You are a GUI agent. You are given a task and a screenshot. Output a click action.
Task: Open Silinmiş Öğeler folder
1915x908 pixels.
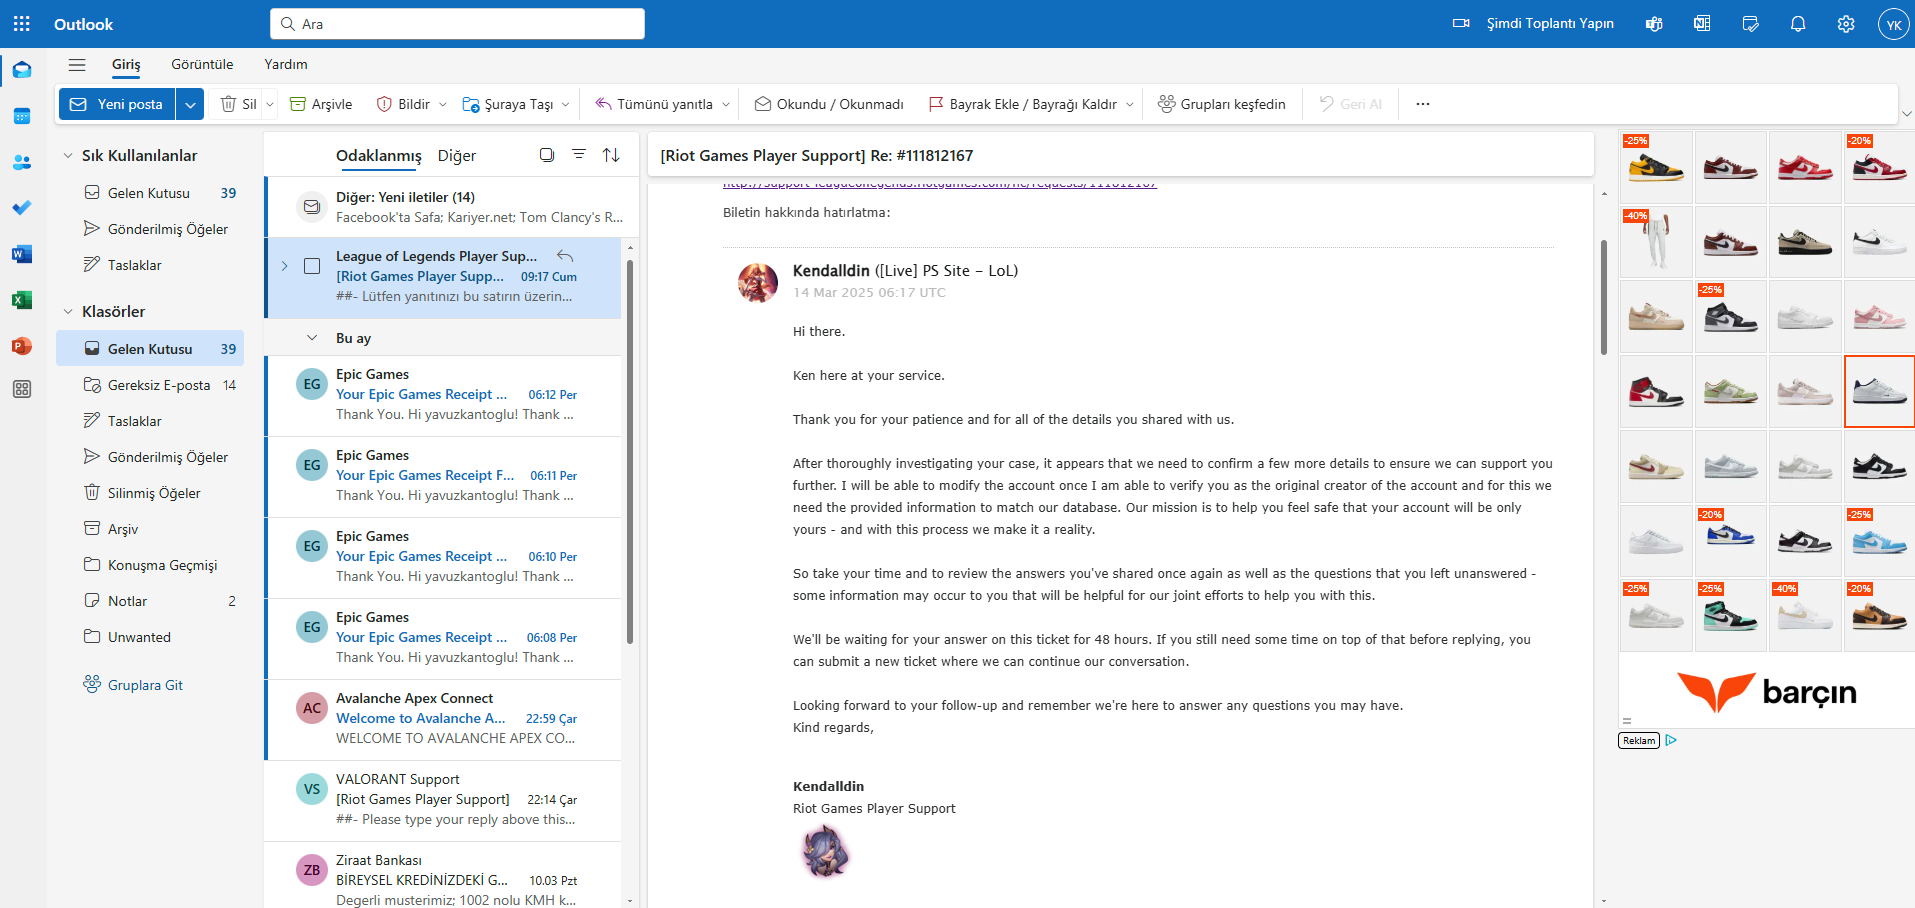pos(150,493)
